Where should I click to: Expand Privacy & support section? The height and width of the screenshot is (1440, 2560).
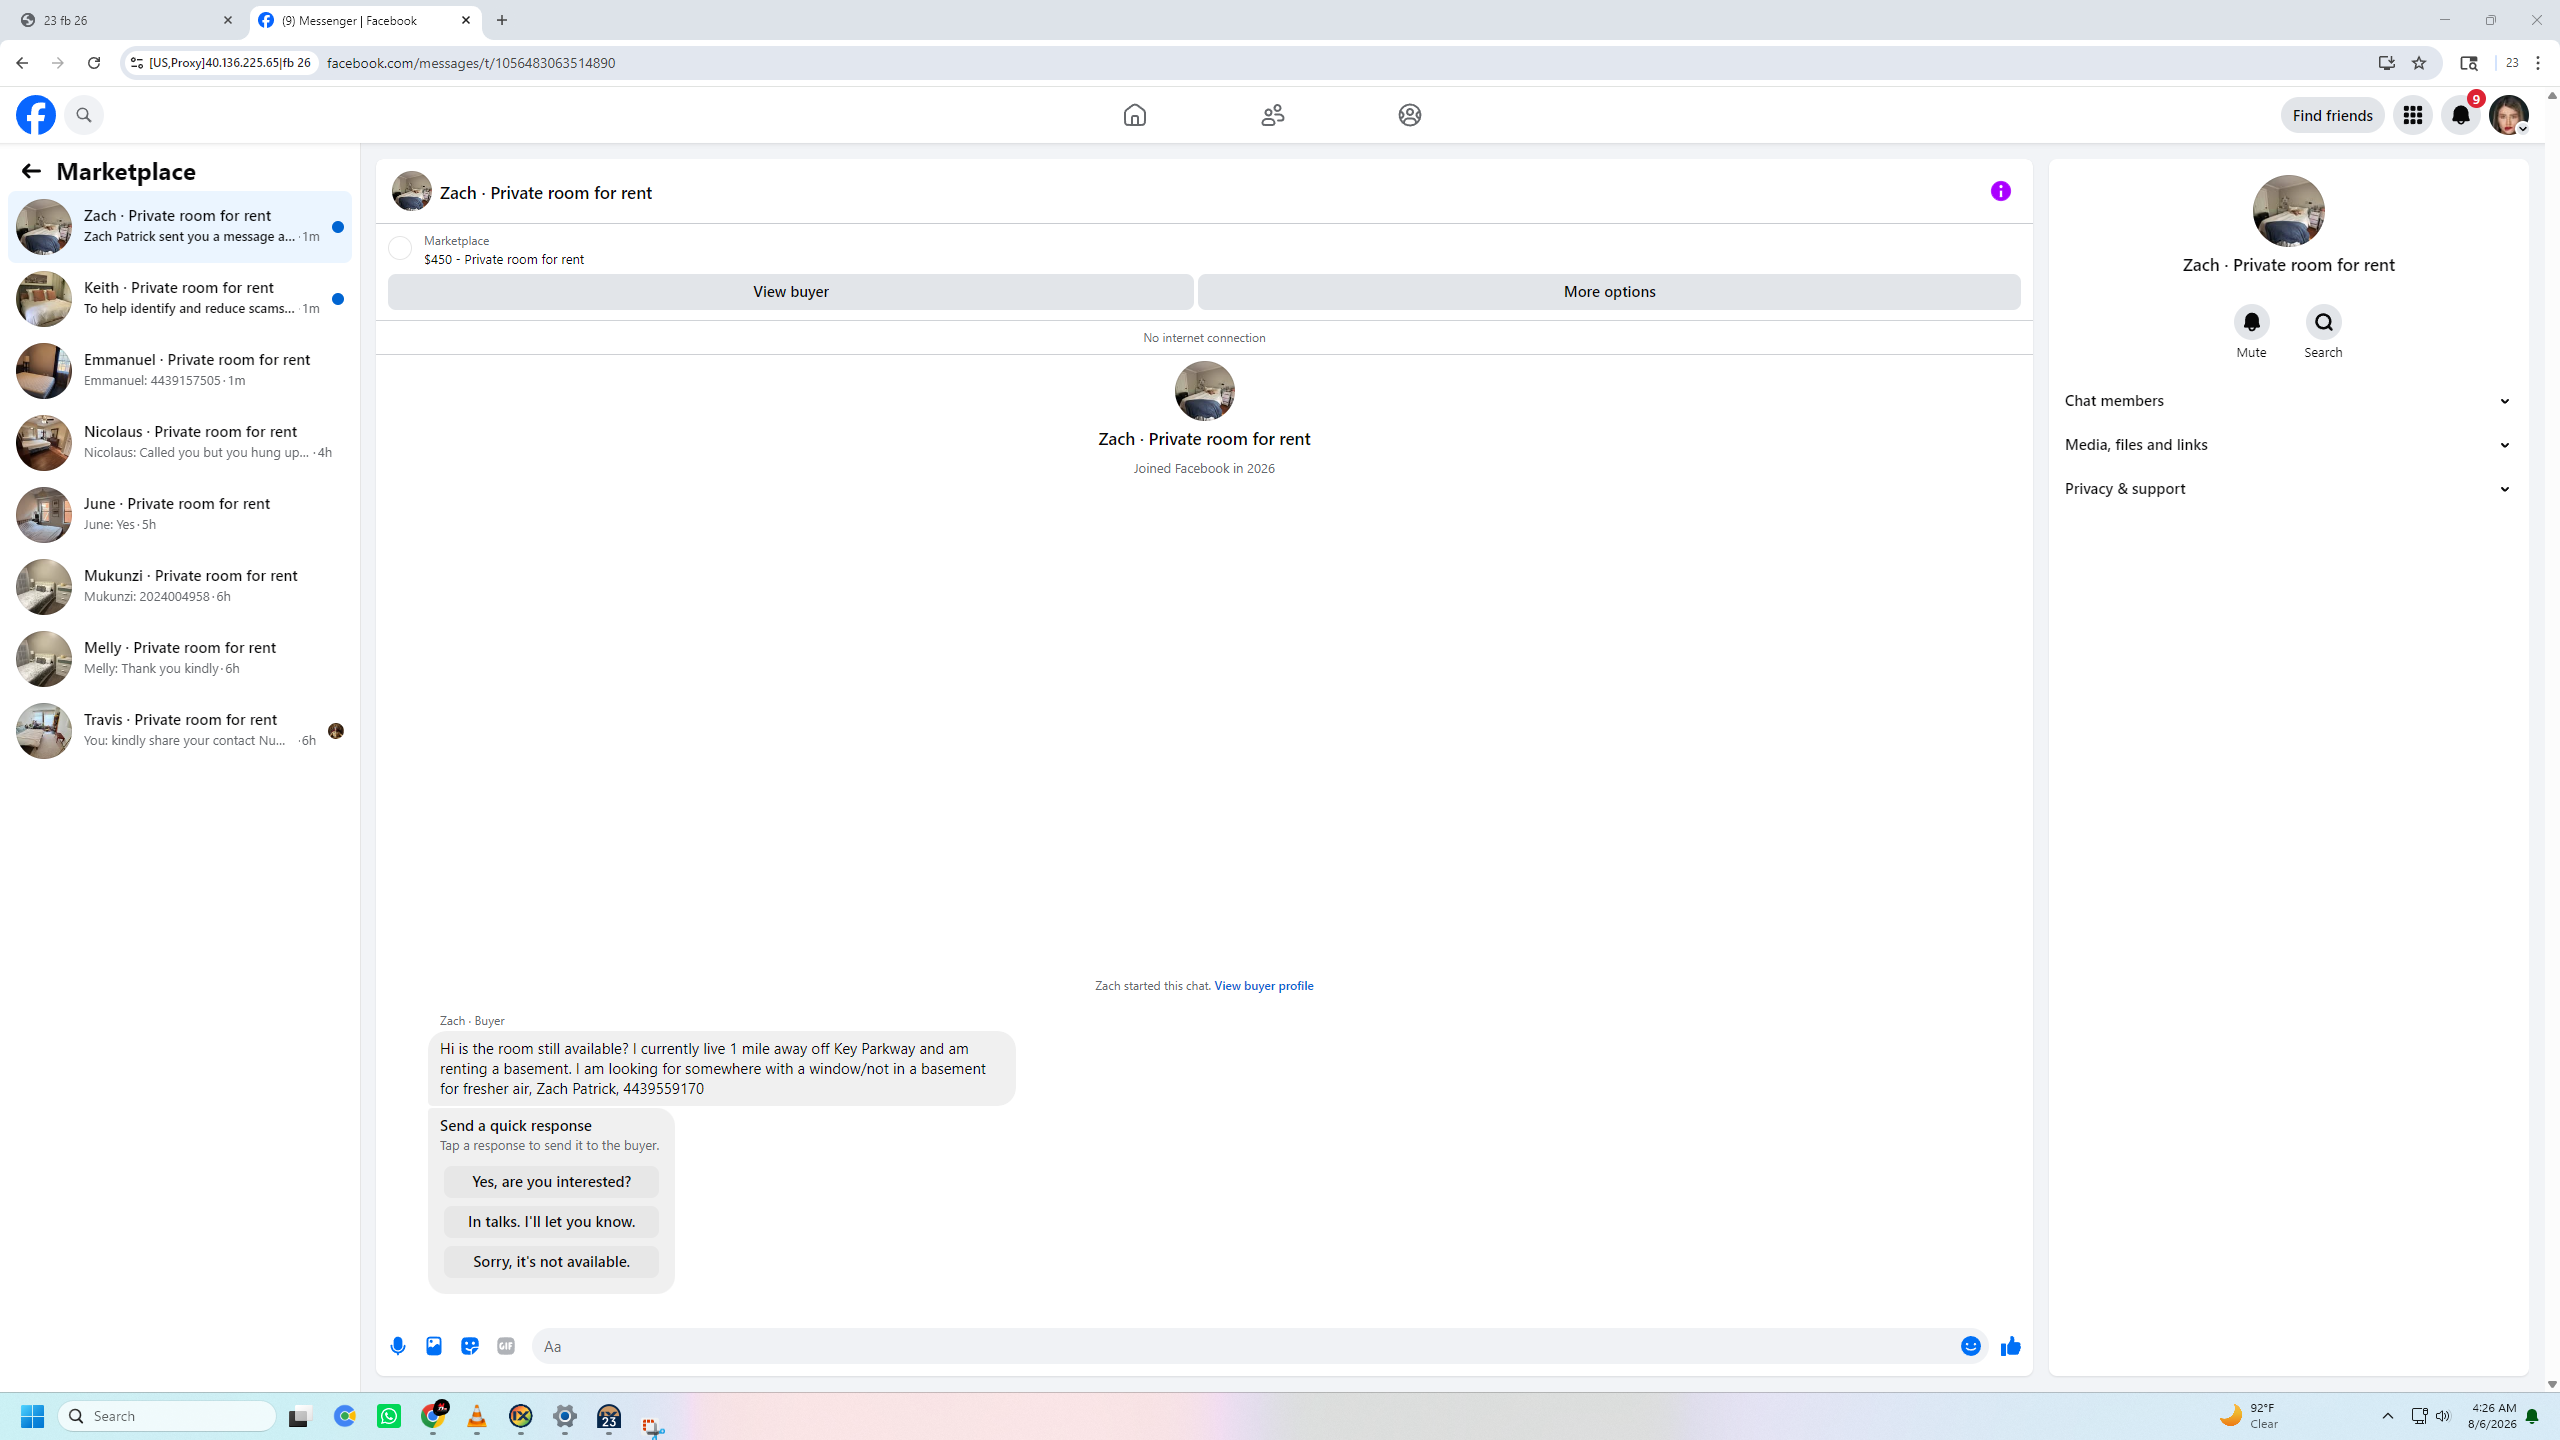point(2288,489)
